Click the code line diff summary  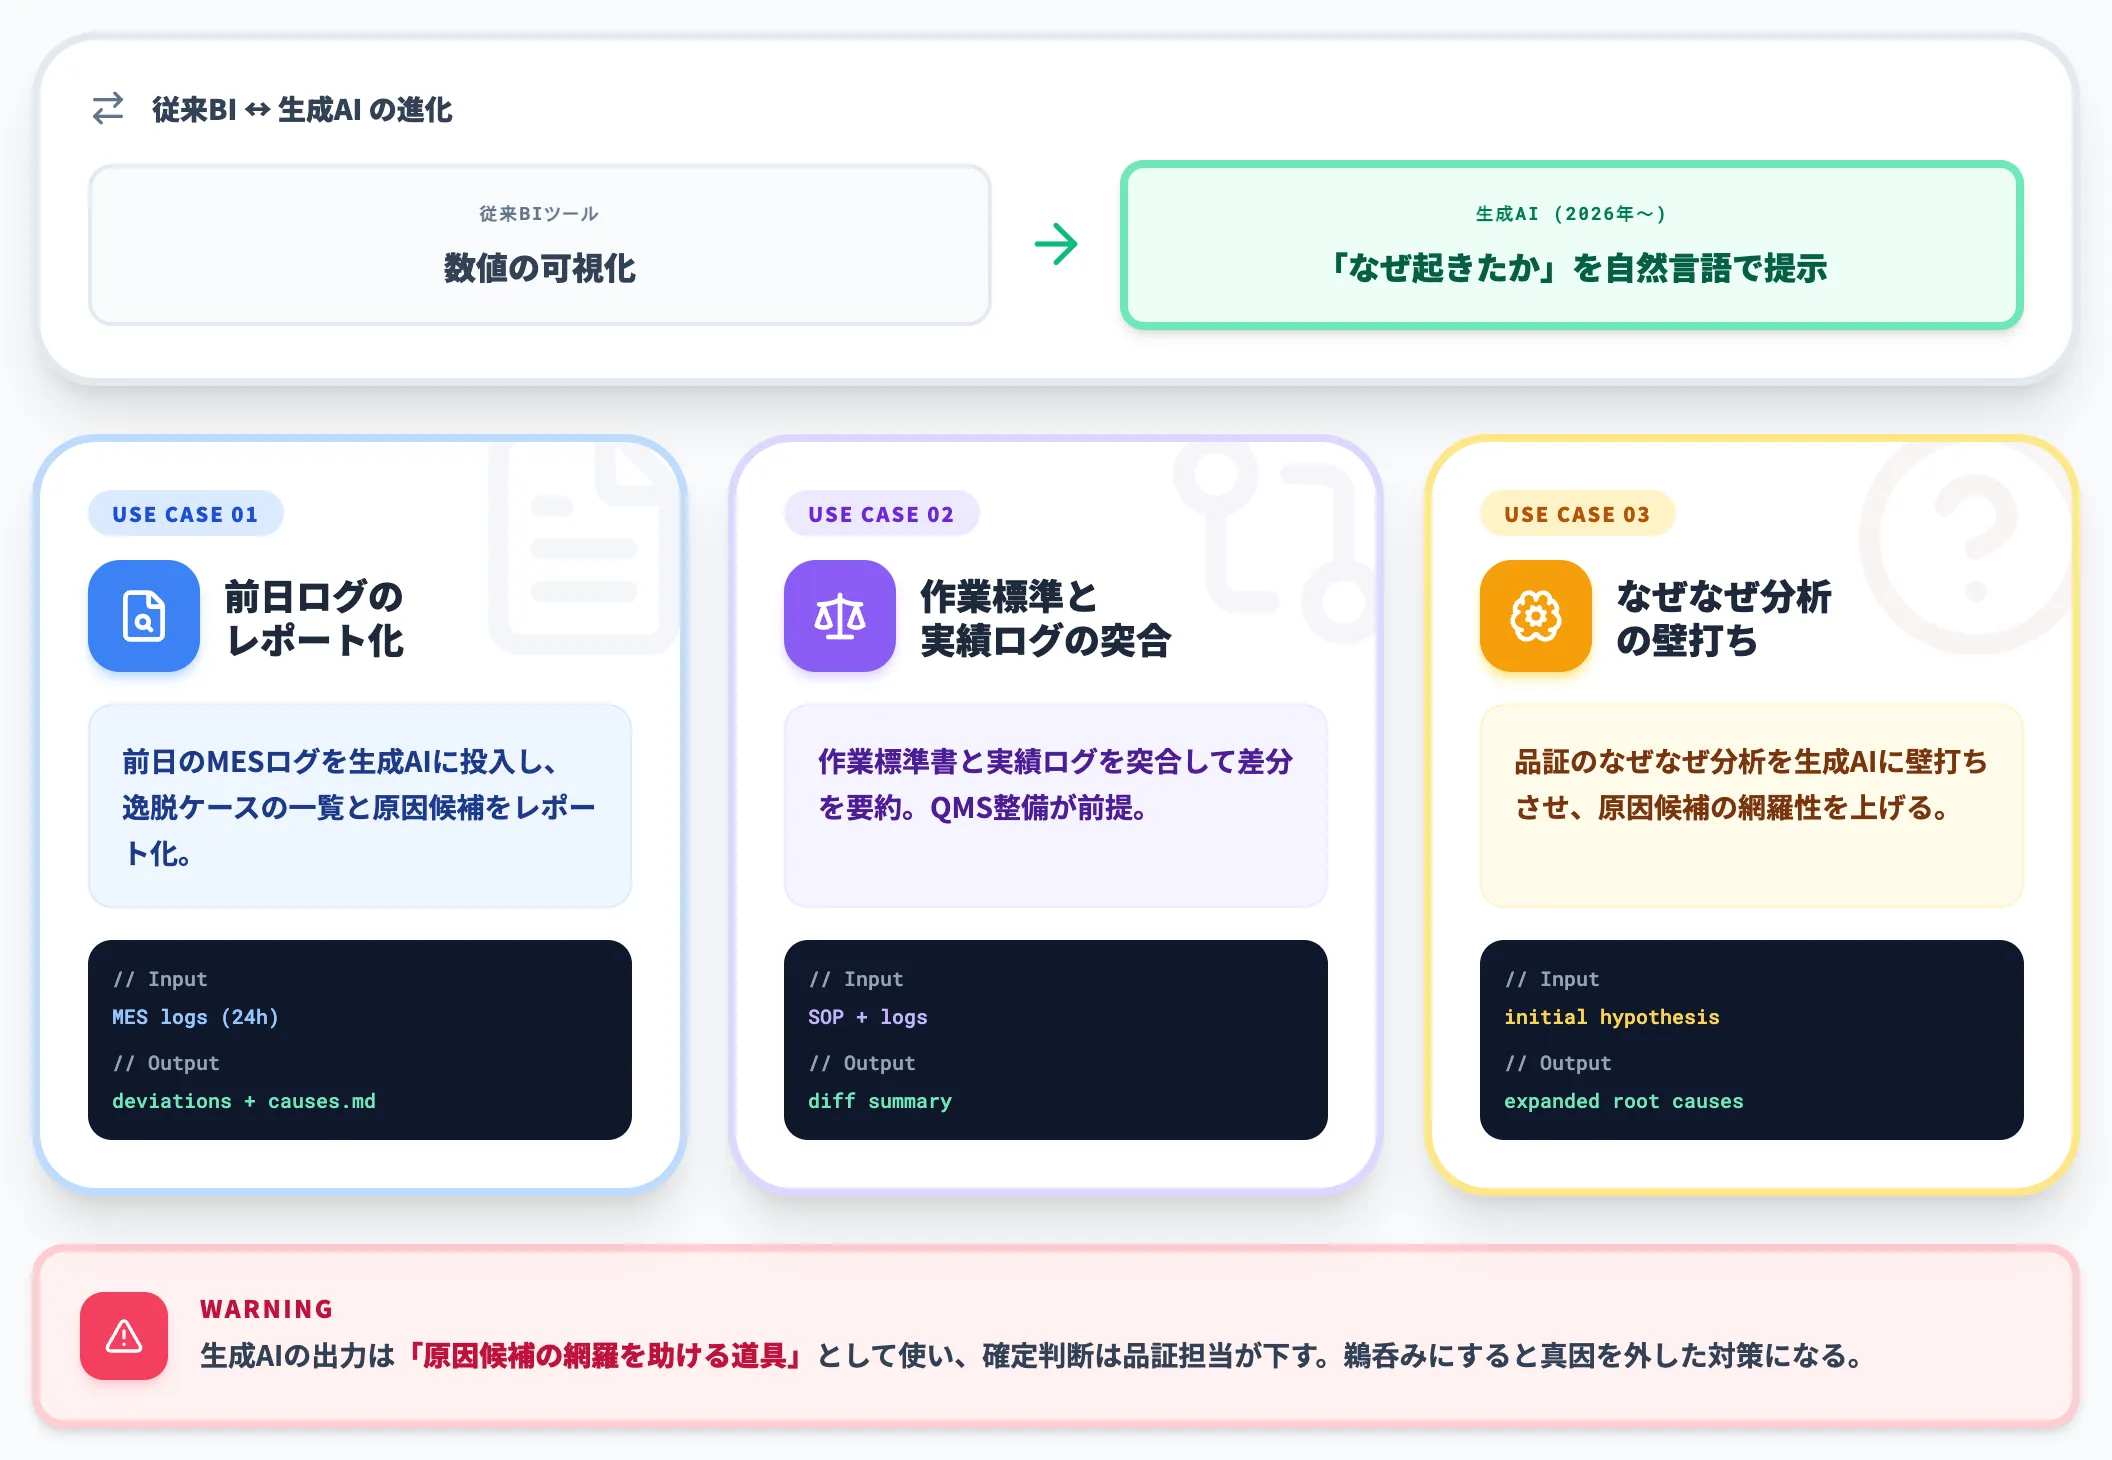click(880, 1101)
